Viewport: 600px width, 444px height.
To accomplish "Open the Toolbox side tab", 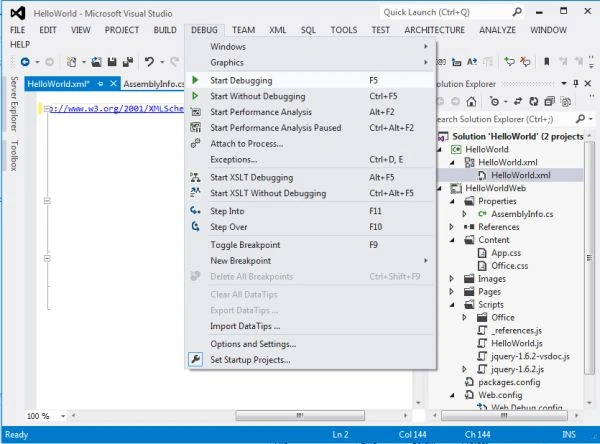I will [x=14, y=155].
